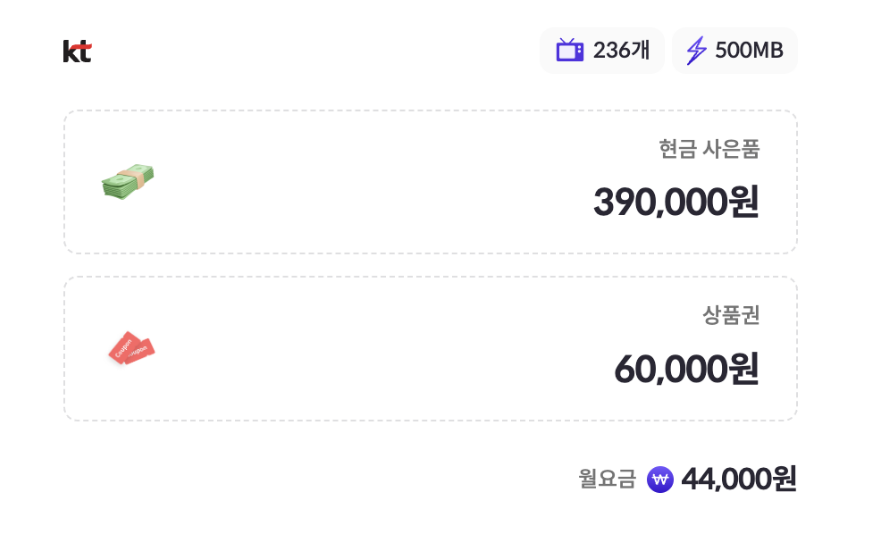
Task: Click the 월요금 label
Action: (607, 480)
